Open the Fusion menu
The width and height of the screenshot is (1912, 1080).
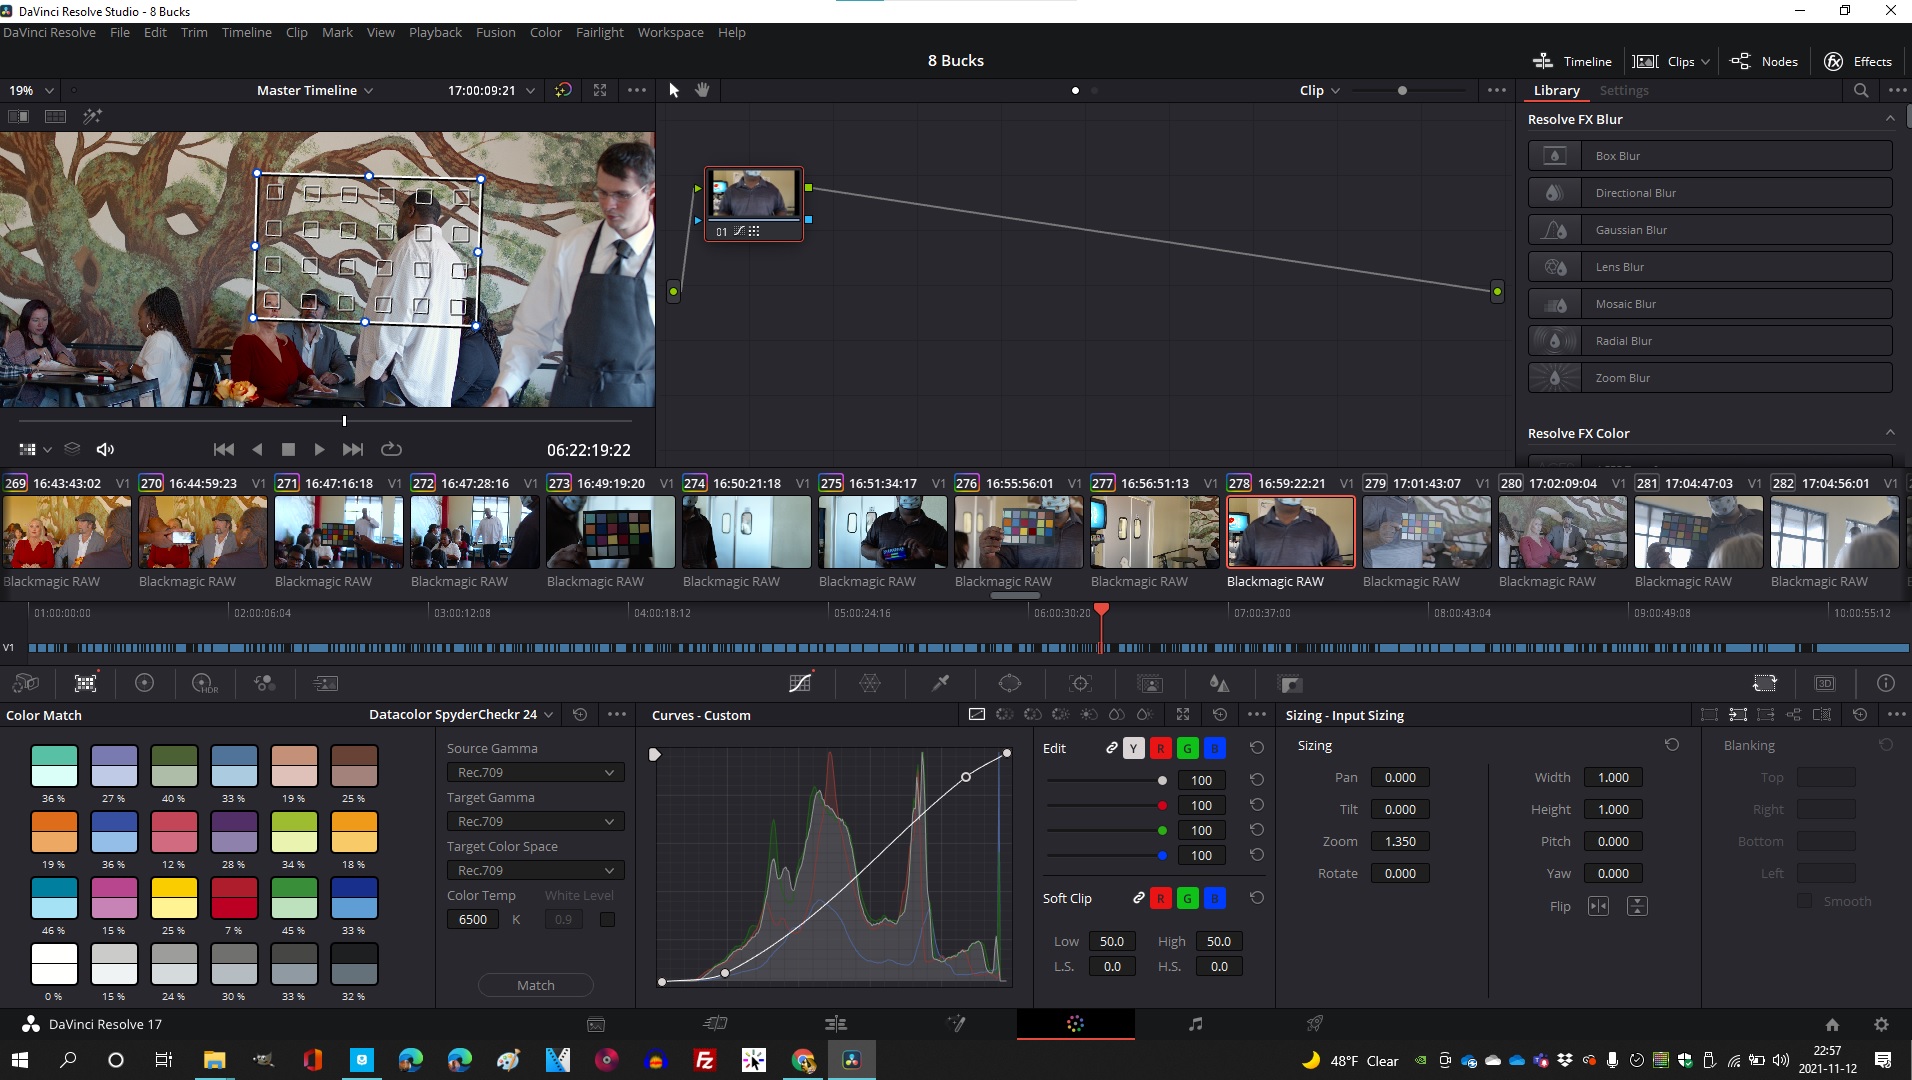pyautogui.click(x=495, y=32)
